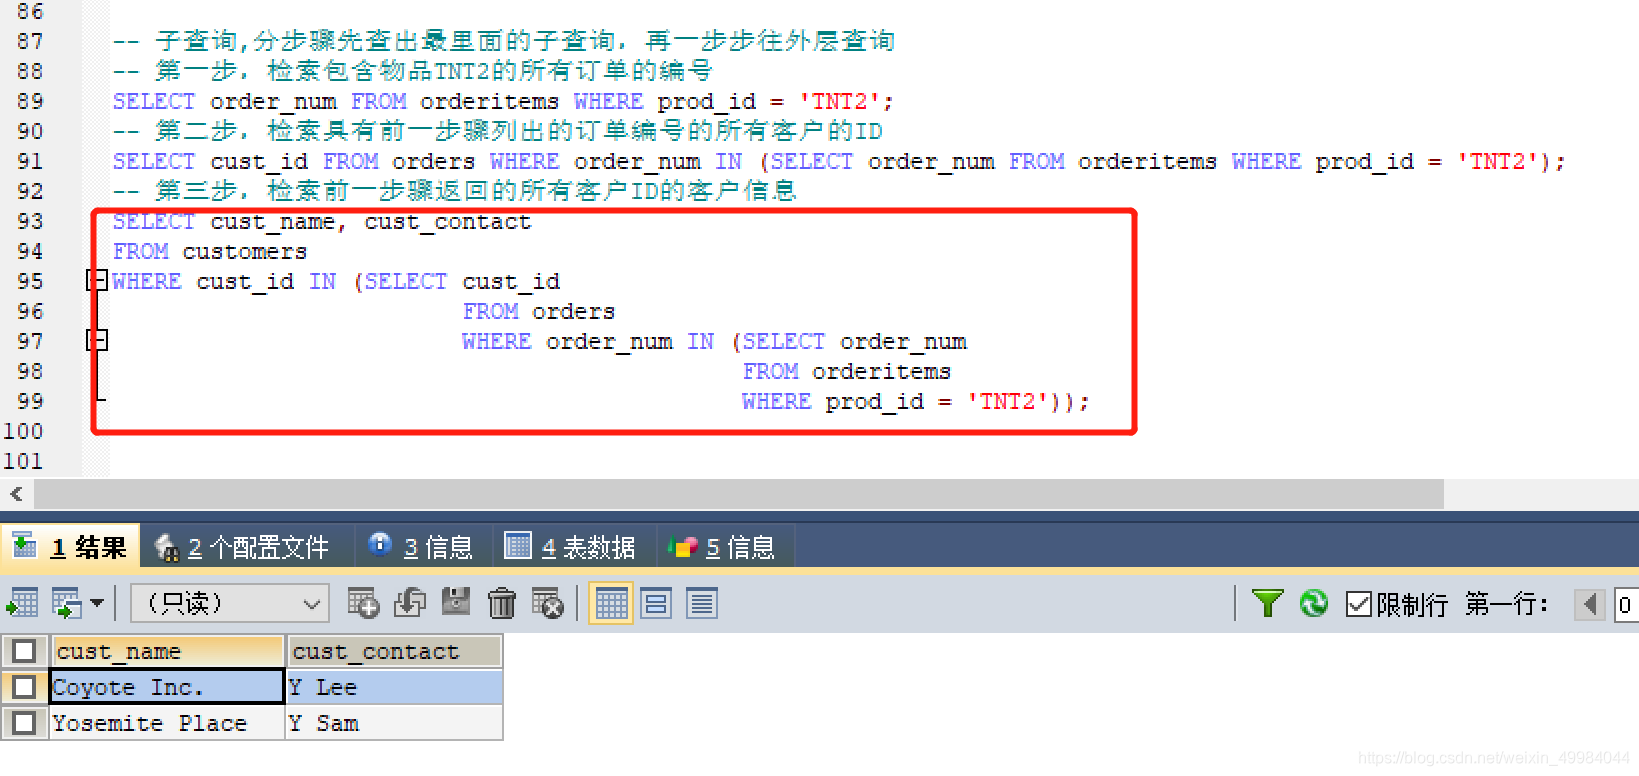This screenshot has width=1639, height=776.
Task: Click the editor horizontal scrollbar left arrow
Action: pos(17,493)
